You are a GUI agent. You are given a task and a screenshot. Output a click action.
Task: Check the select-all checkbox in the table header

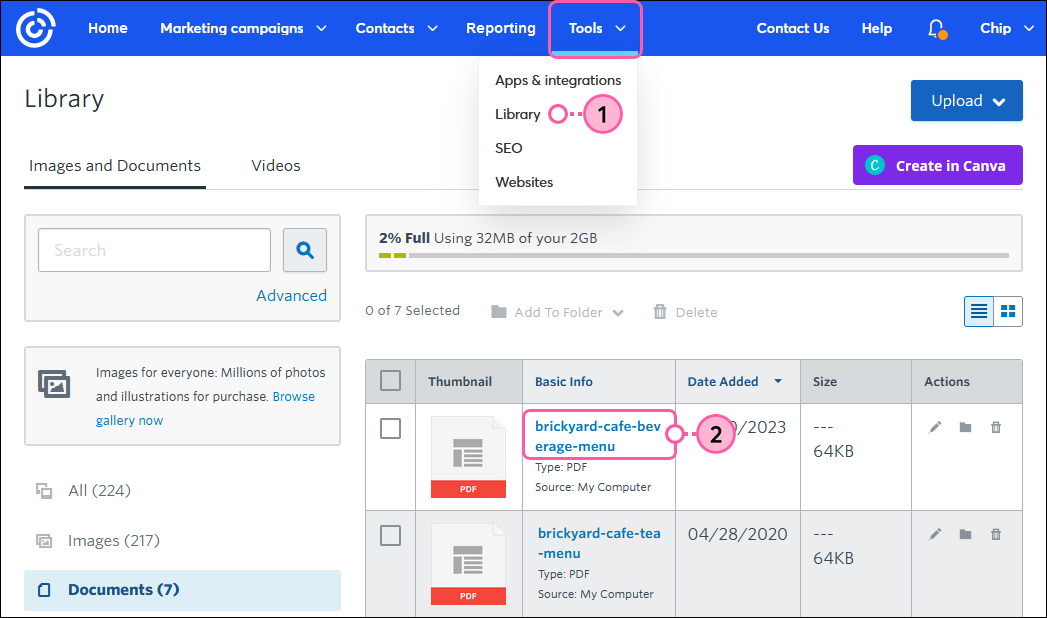pos(390,381)
